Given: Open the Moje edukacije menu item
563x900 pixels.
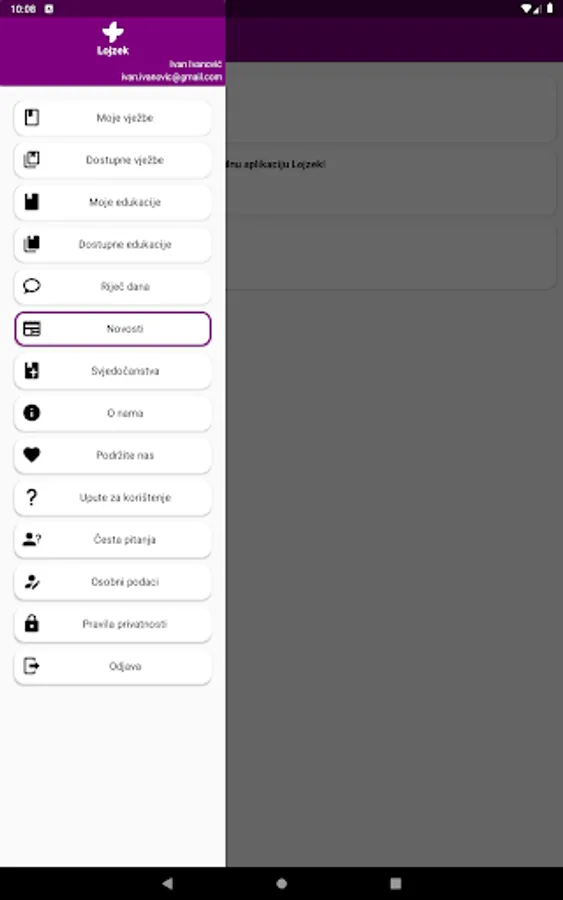Looking at the screenshot, I should pyautogui.click(x=112, y=202).
